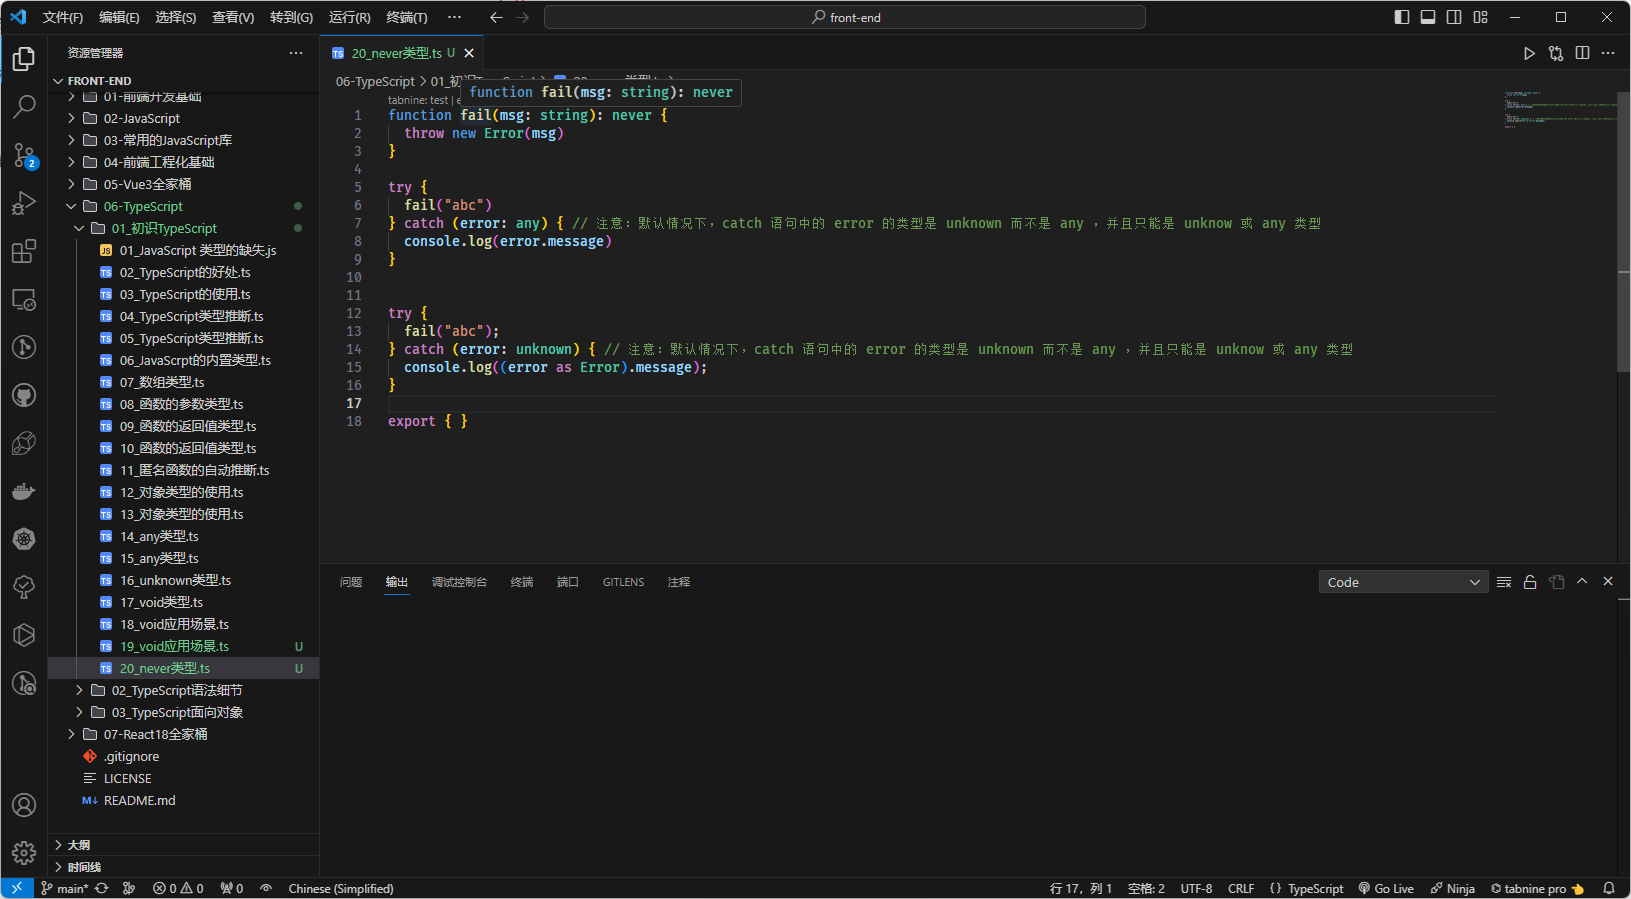Collapse the 06-TypeScript folder
Image resolution: width=1631 pixels, height=899 pixels.
(x=143, y=206)
